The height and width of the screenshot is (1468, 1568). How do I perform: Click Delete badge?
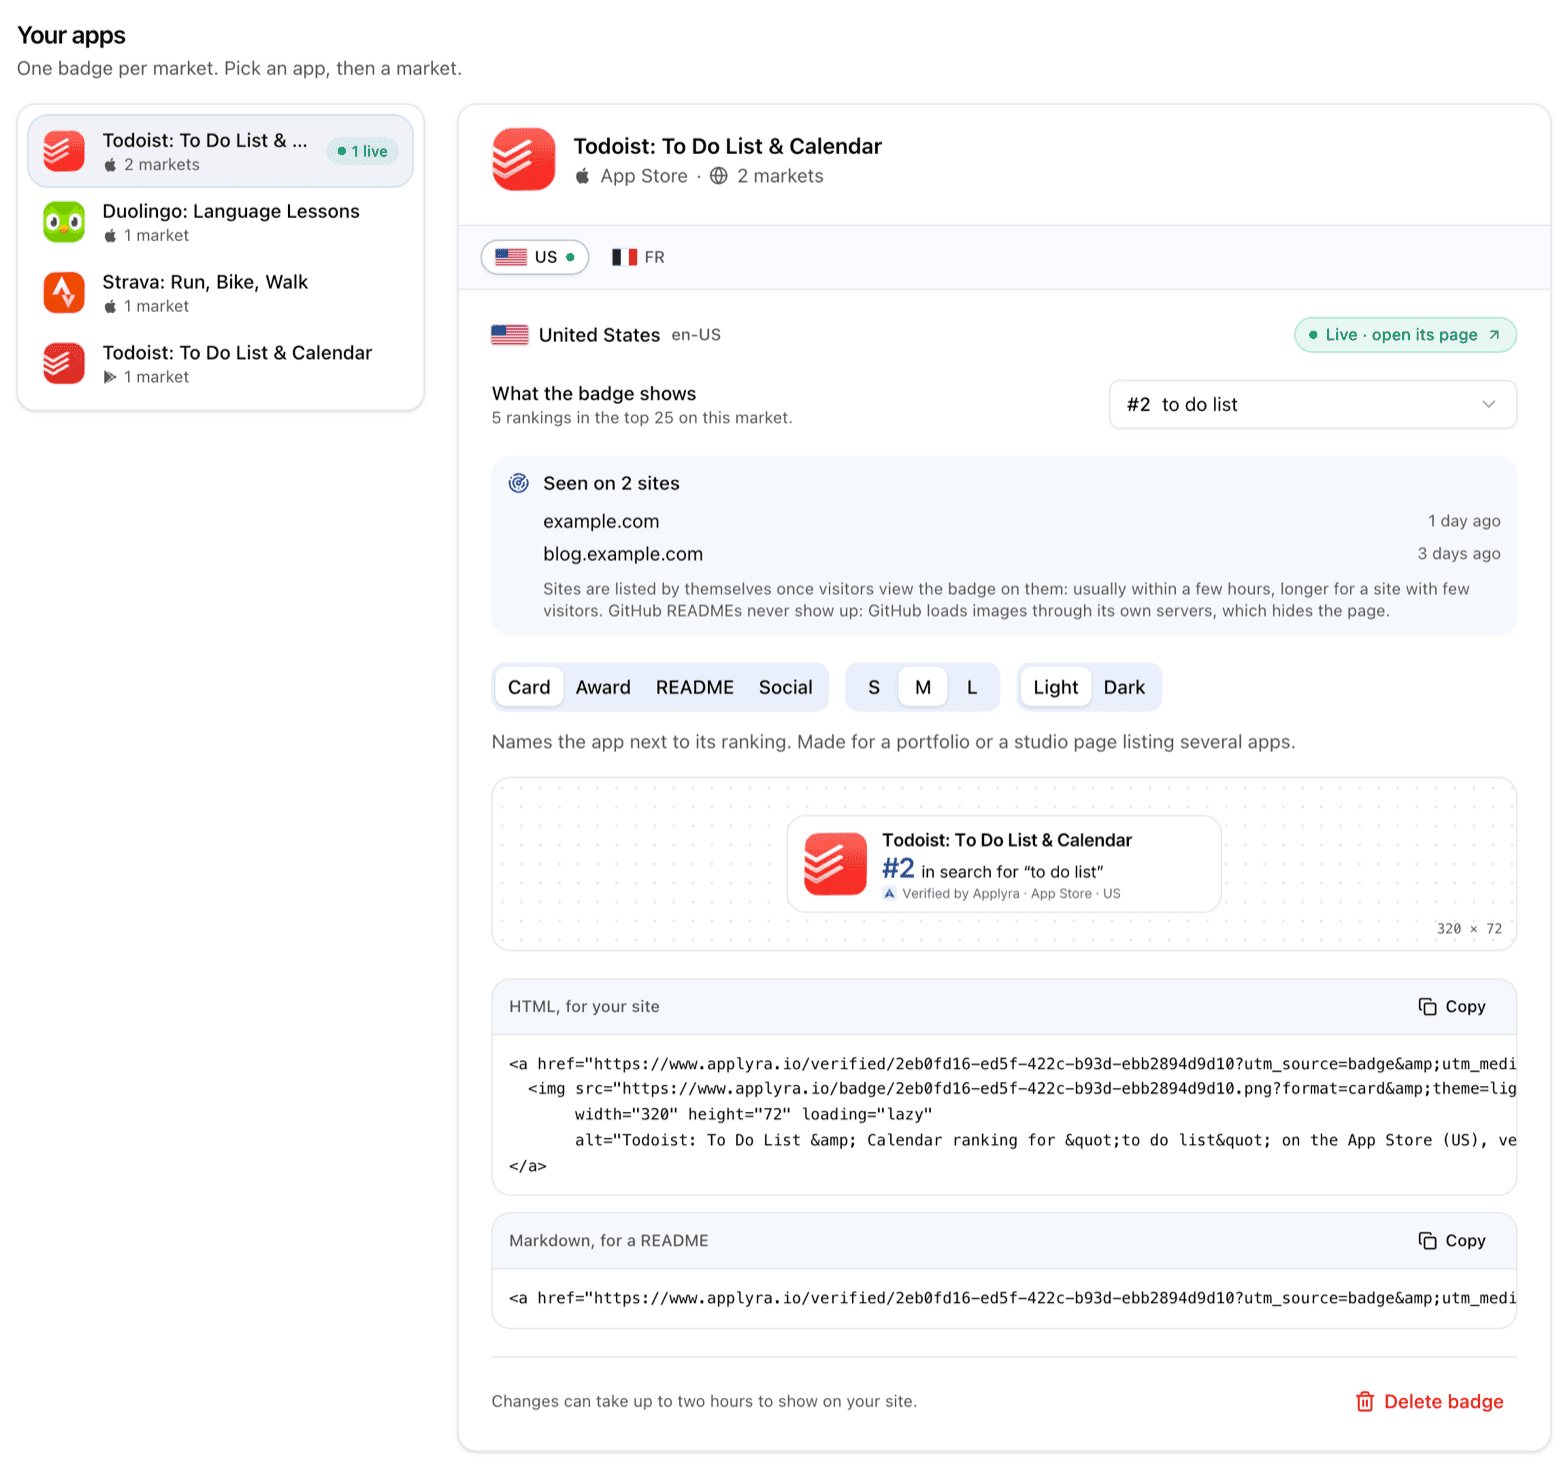pyautogui.click(x=1430, y=1402)
